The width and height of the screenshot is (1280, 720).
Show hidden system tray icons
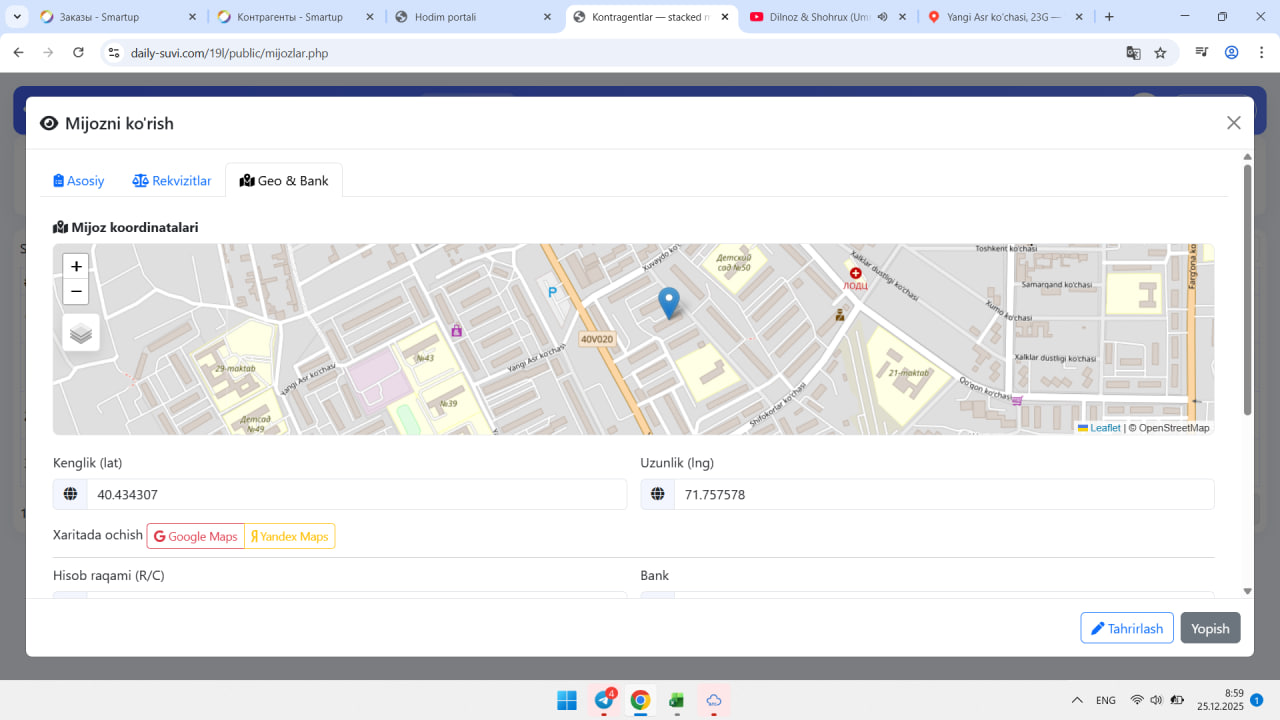click(x=1077, y=700)
